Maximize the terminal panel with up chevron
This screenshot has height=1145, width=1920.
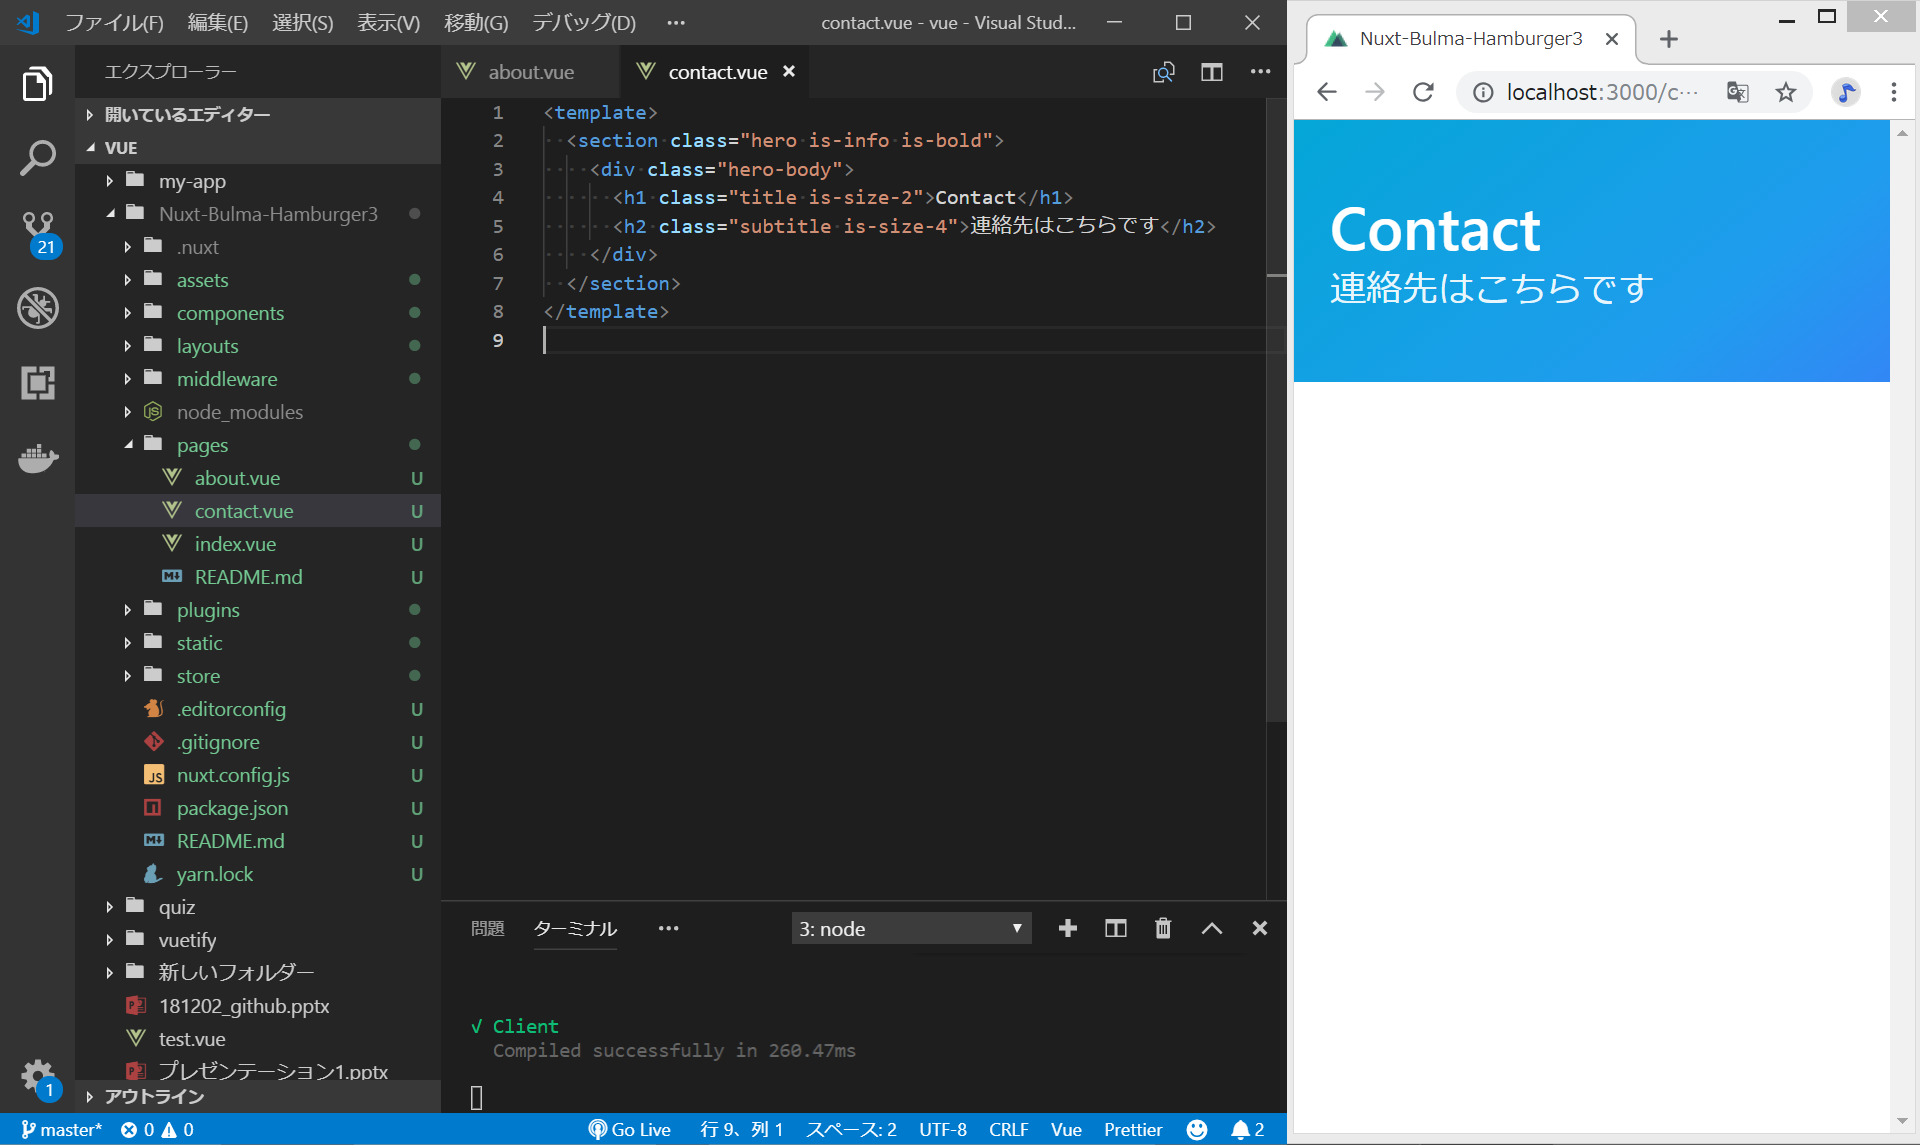pos(1211,929)
